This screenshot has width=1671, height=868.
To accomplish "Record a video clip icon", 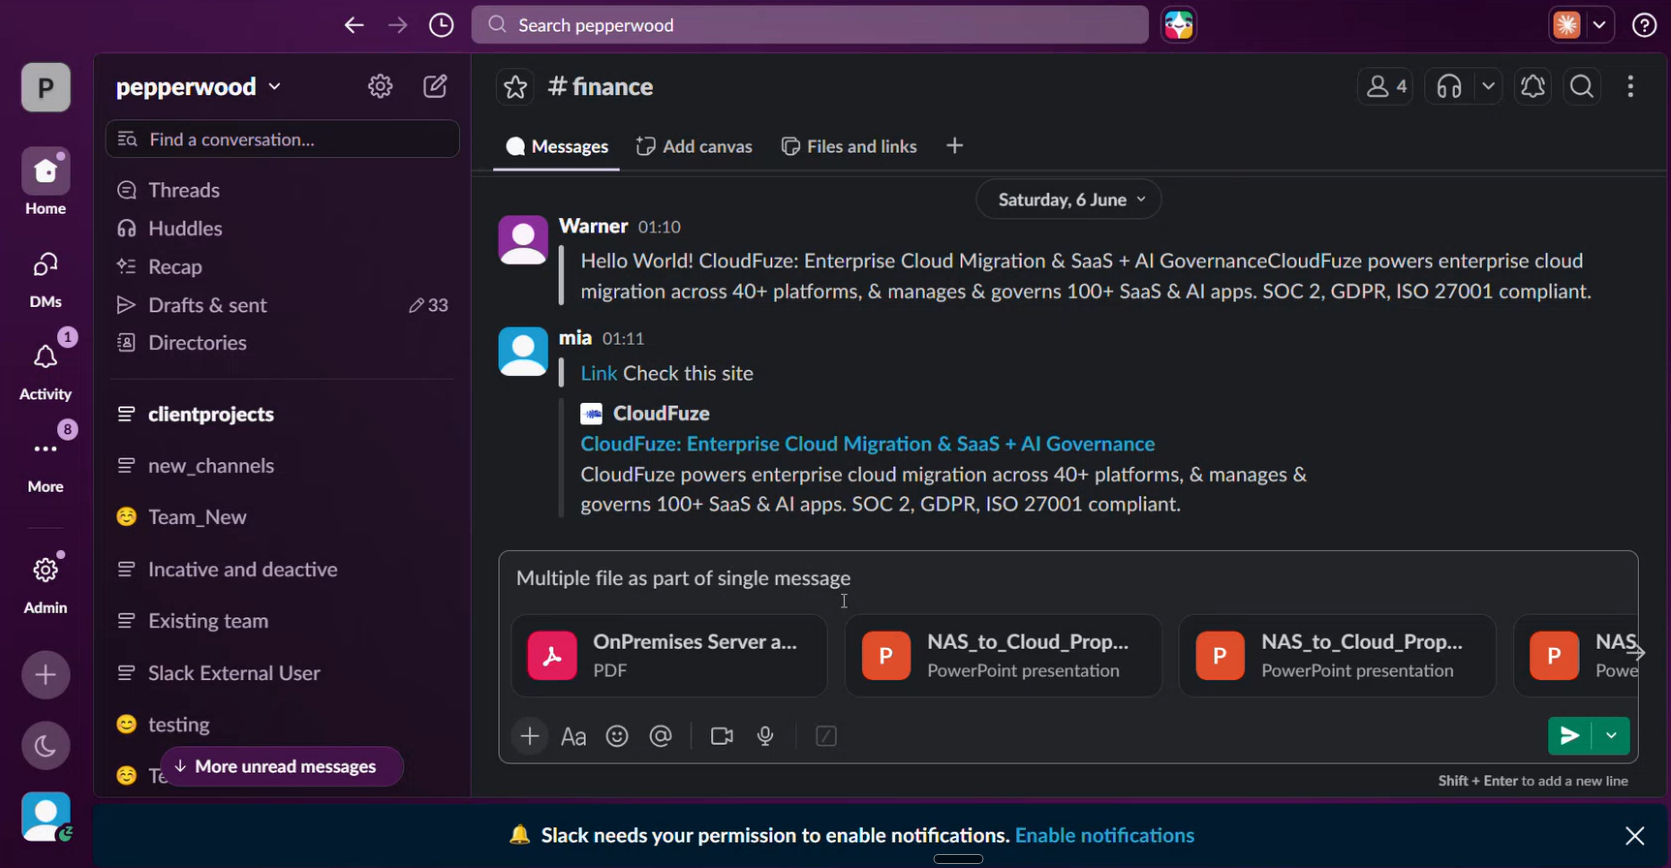I will pyautogui.click(x=722, y=737).
